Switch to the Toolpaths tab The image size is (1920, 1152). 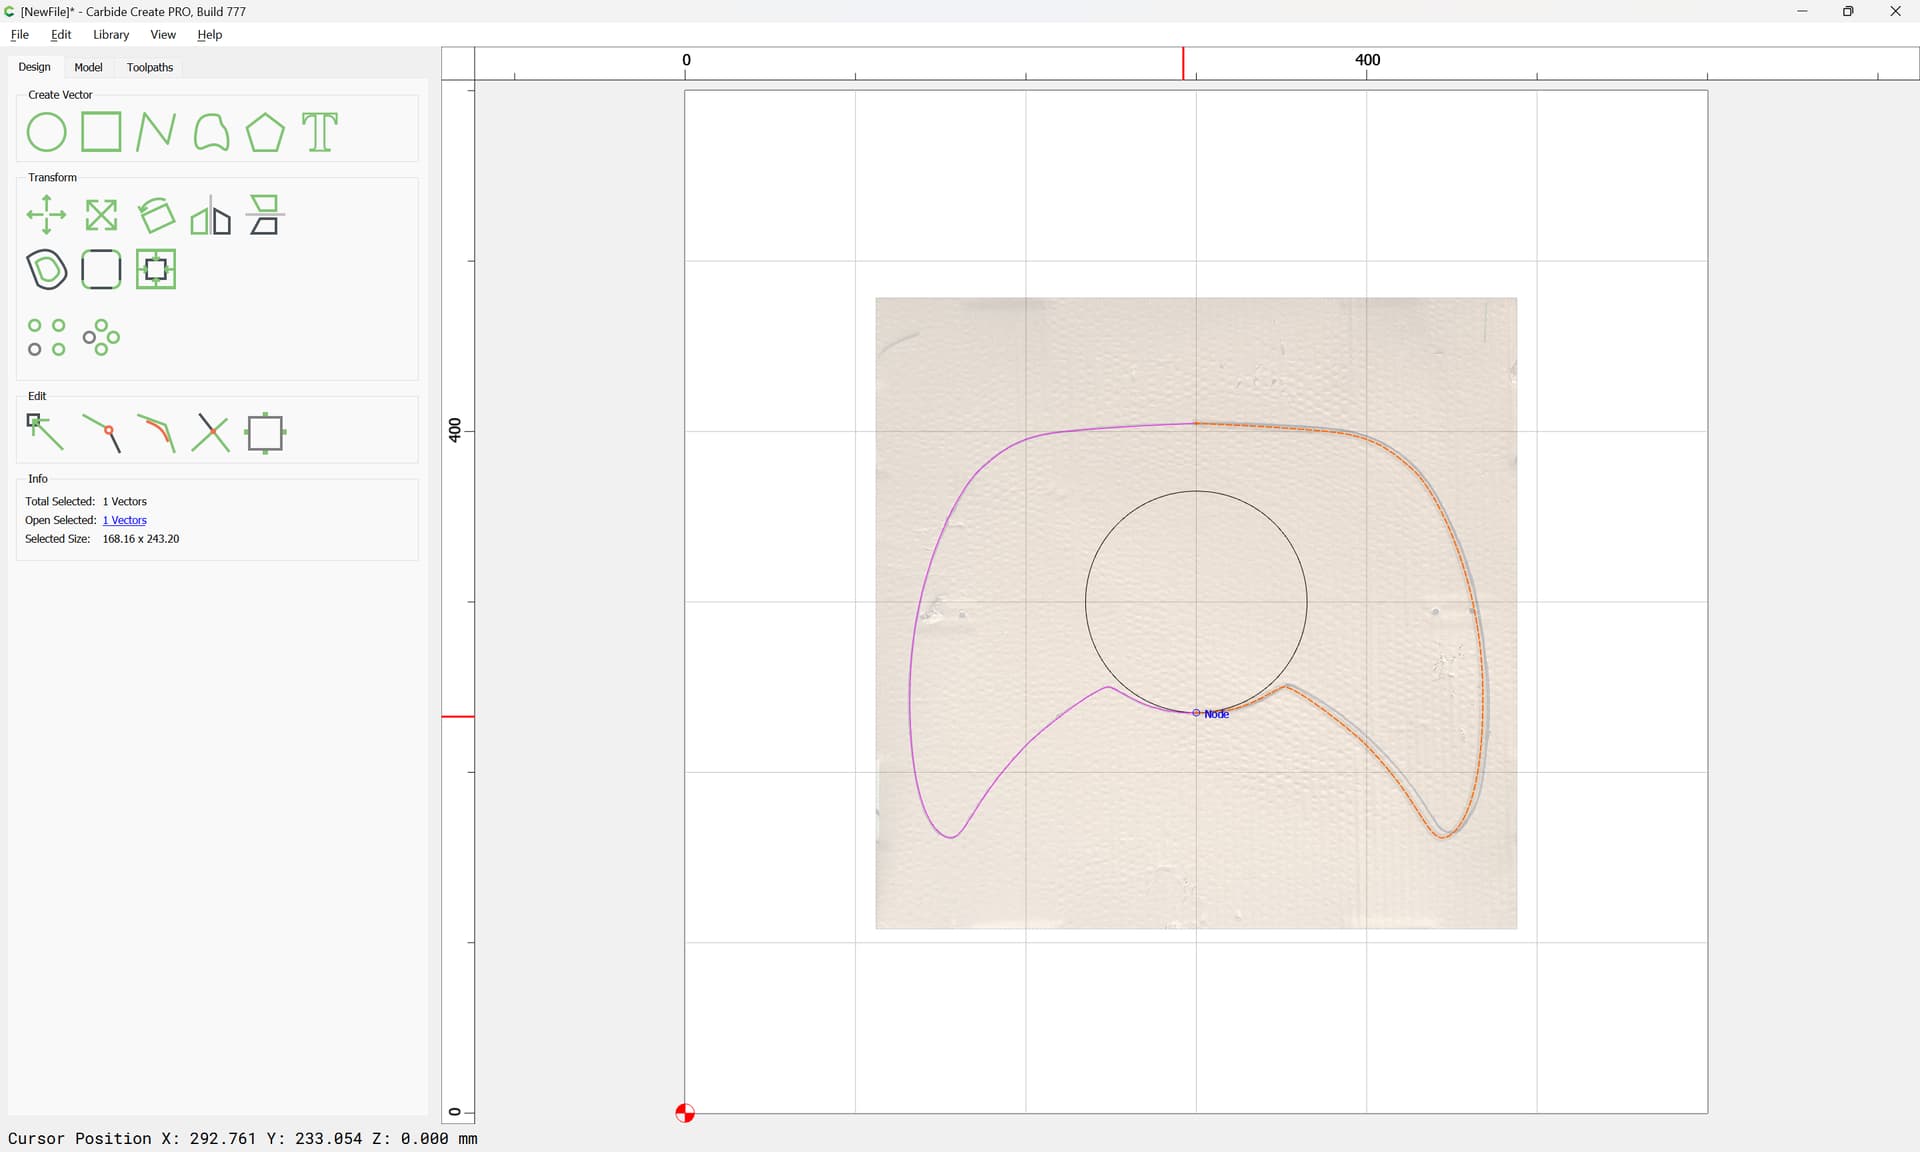[150, 67]
